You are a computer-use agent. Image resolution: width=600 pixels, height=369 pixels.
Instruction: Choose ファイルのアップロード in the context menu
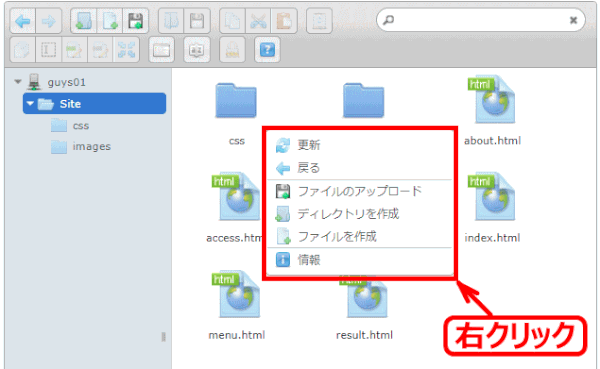pos(359,191)
